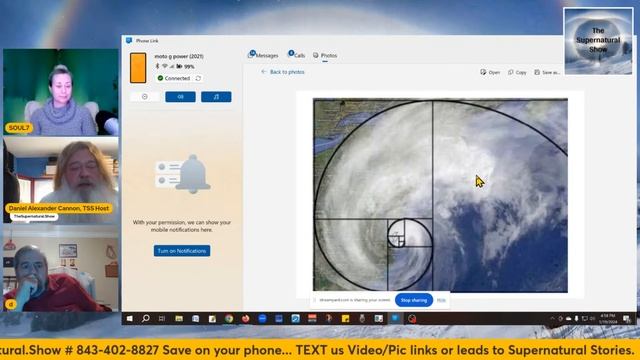
Task: Open the yellow sticky notes taskbar icon
Action: (x=345, y=319)
